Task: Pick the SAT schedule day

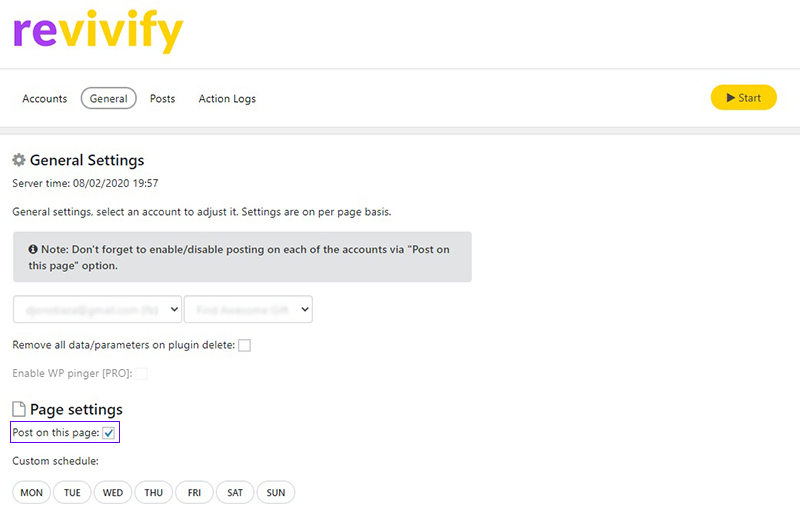Action: coord(235,493)
